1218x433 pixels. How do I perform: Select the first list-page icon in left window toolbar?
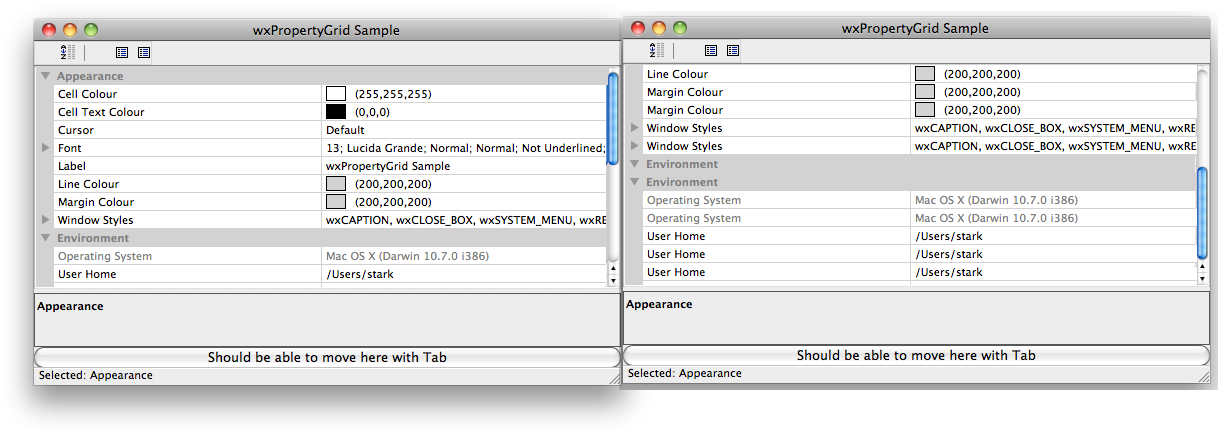[122, 52]
